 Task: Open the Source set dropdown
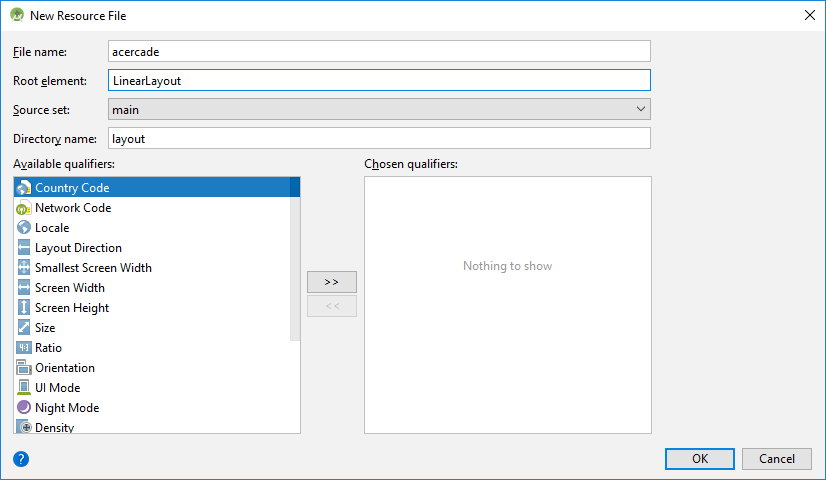[379, 109]
